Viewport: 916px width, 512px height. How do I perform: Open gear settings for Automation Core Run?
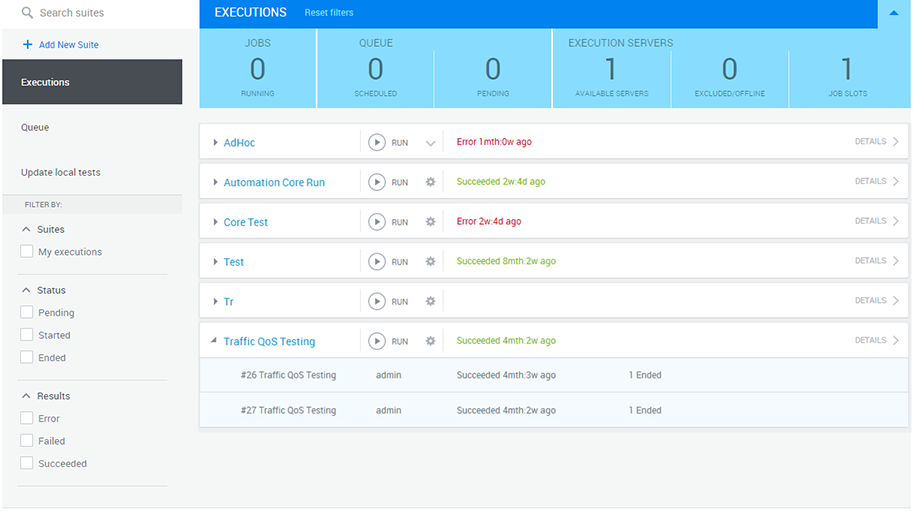click(x=431, y=182)
